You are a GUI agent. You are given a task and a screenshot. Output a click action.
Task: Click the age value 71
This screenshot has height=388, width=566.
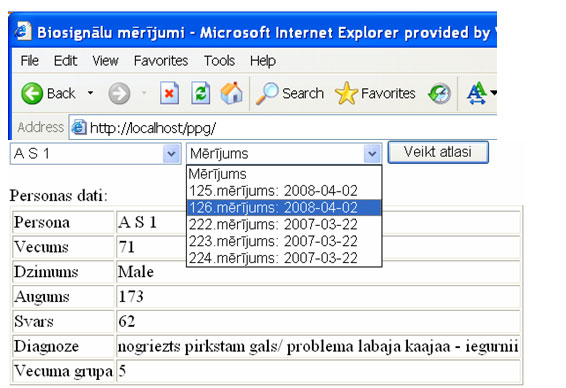point(126,247)
